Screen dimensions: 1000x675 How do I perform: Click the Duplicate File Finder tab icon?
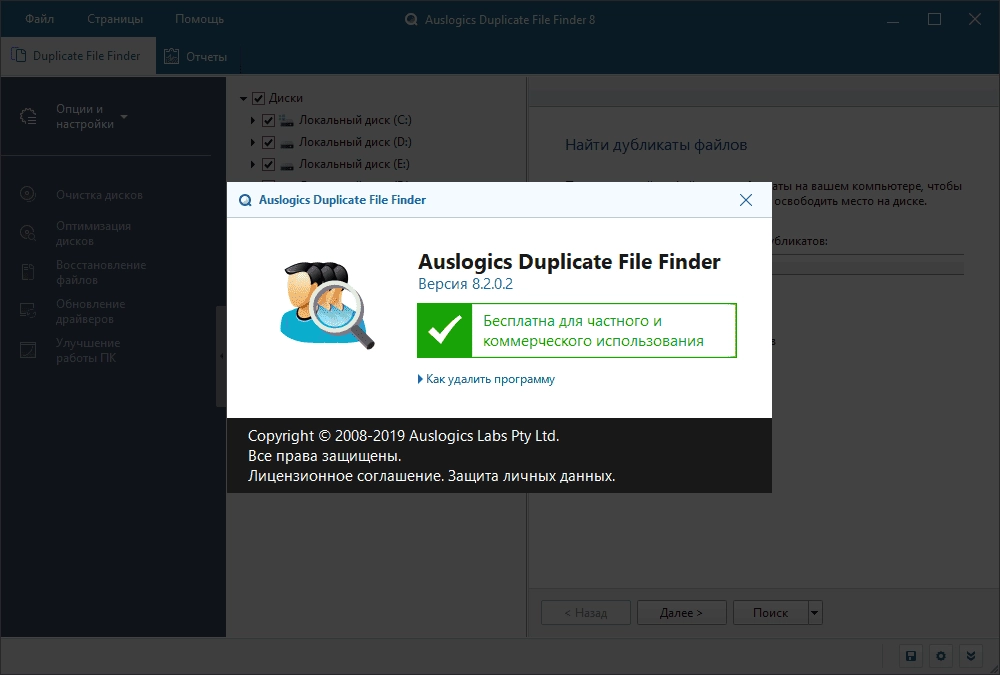click(18, 56)
